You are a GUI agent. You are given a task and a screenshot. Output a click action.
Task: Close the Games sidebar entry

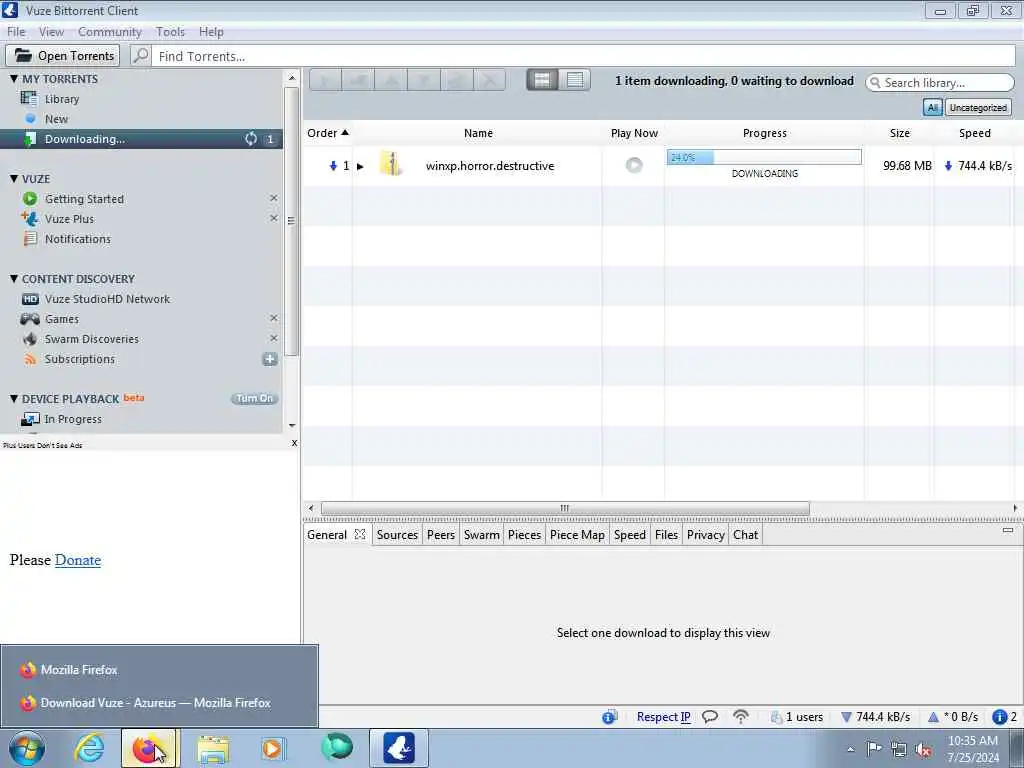[274, 318]
